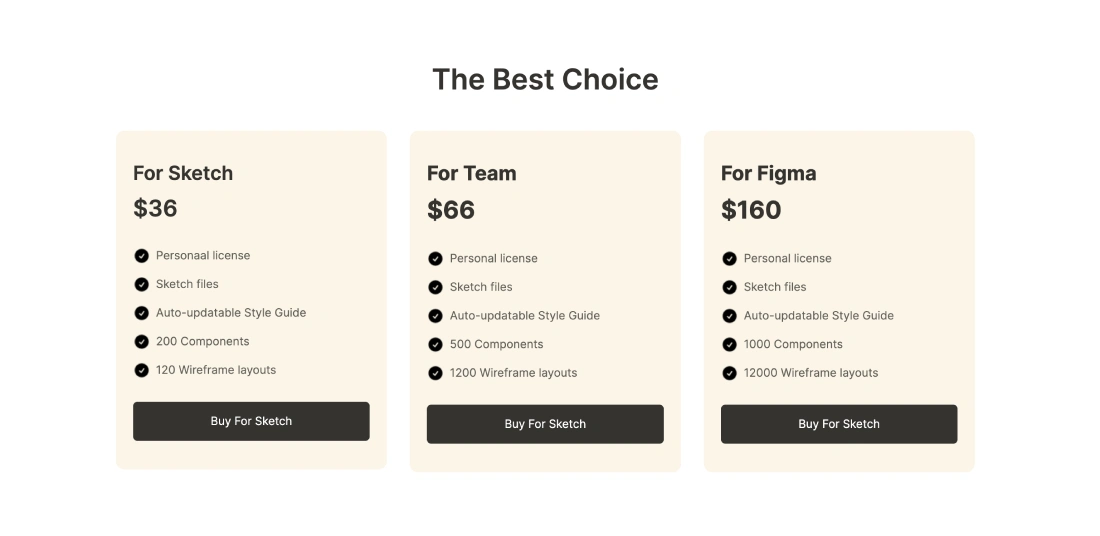Screen dimensions: 1100x536
Task: Click the checkmark icon beside Personaal license
Action: point(141,256)
